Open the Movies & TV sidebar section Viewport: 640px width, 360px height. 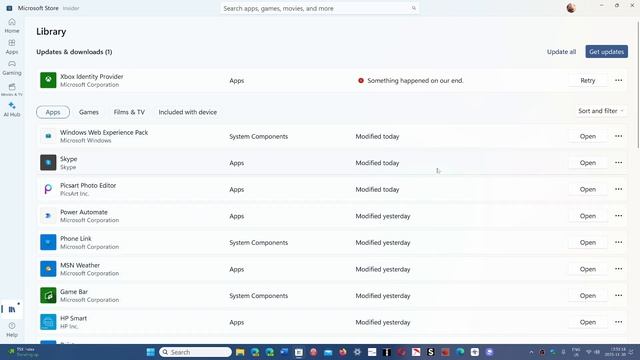(x=12, y=89)
